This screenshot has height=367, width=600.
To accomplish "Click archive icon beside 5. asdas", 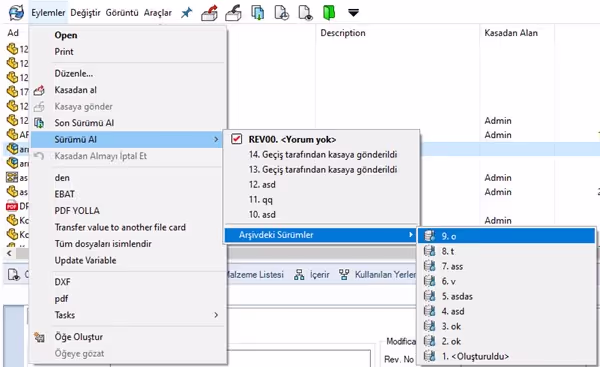I will [x=430, y=296].
